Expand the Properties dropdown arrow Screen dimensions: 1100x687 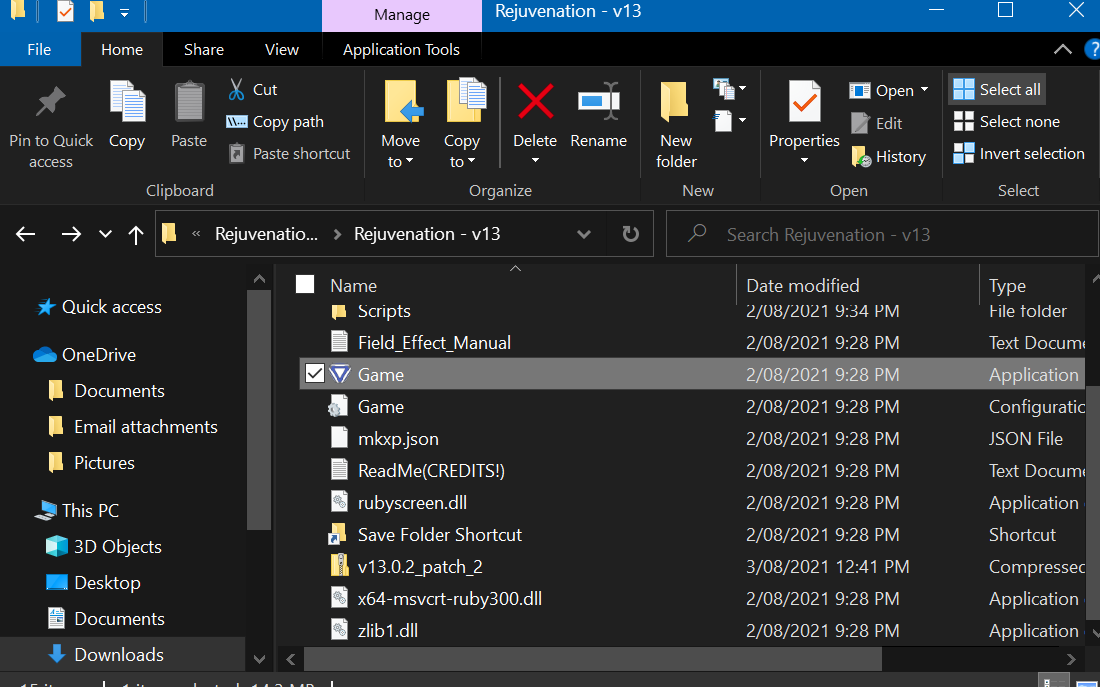tap(804, 161)
